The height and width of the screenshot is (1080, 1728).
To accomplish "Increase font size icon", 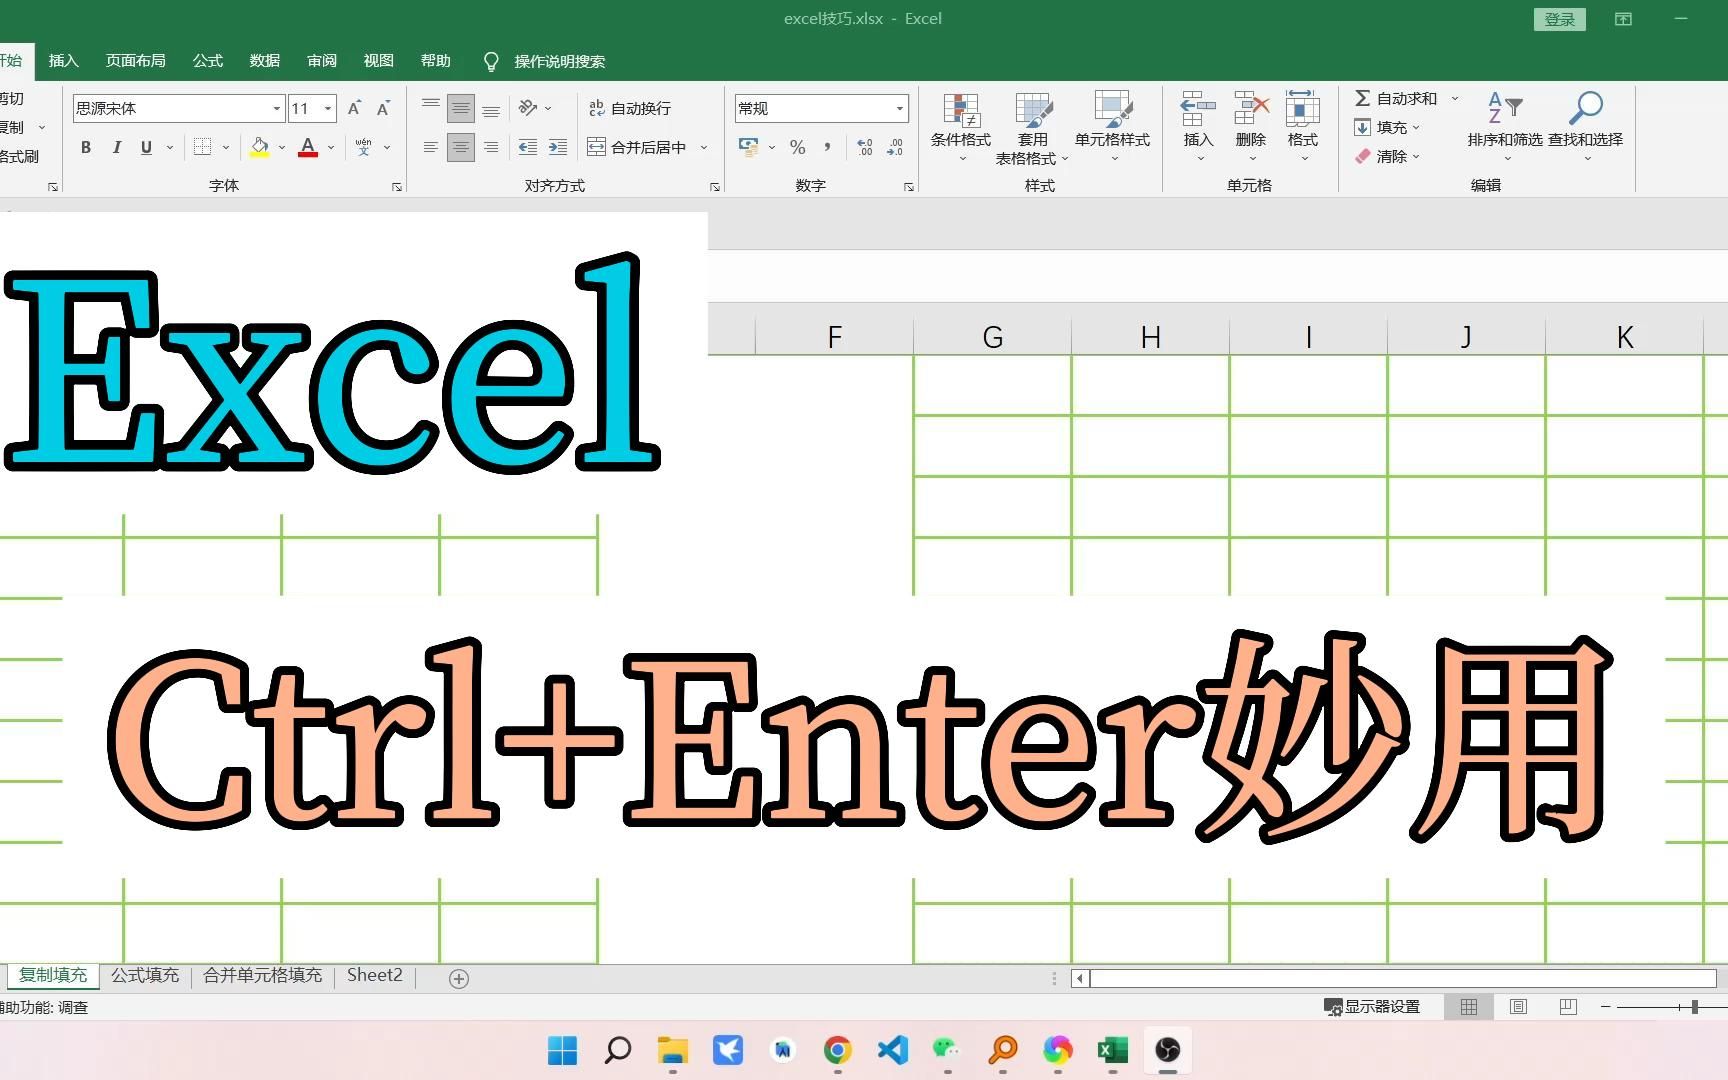I will click(x=354, y=108).
